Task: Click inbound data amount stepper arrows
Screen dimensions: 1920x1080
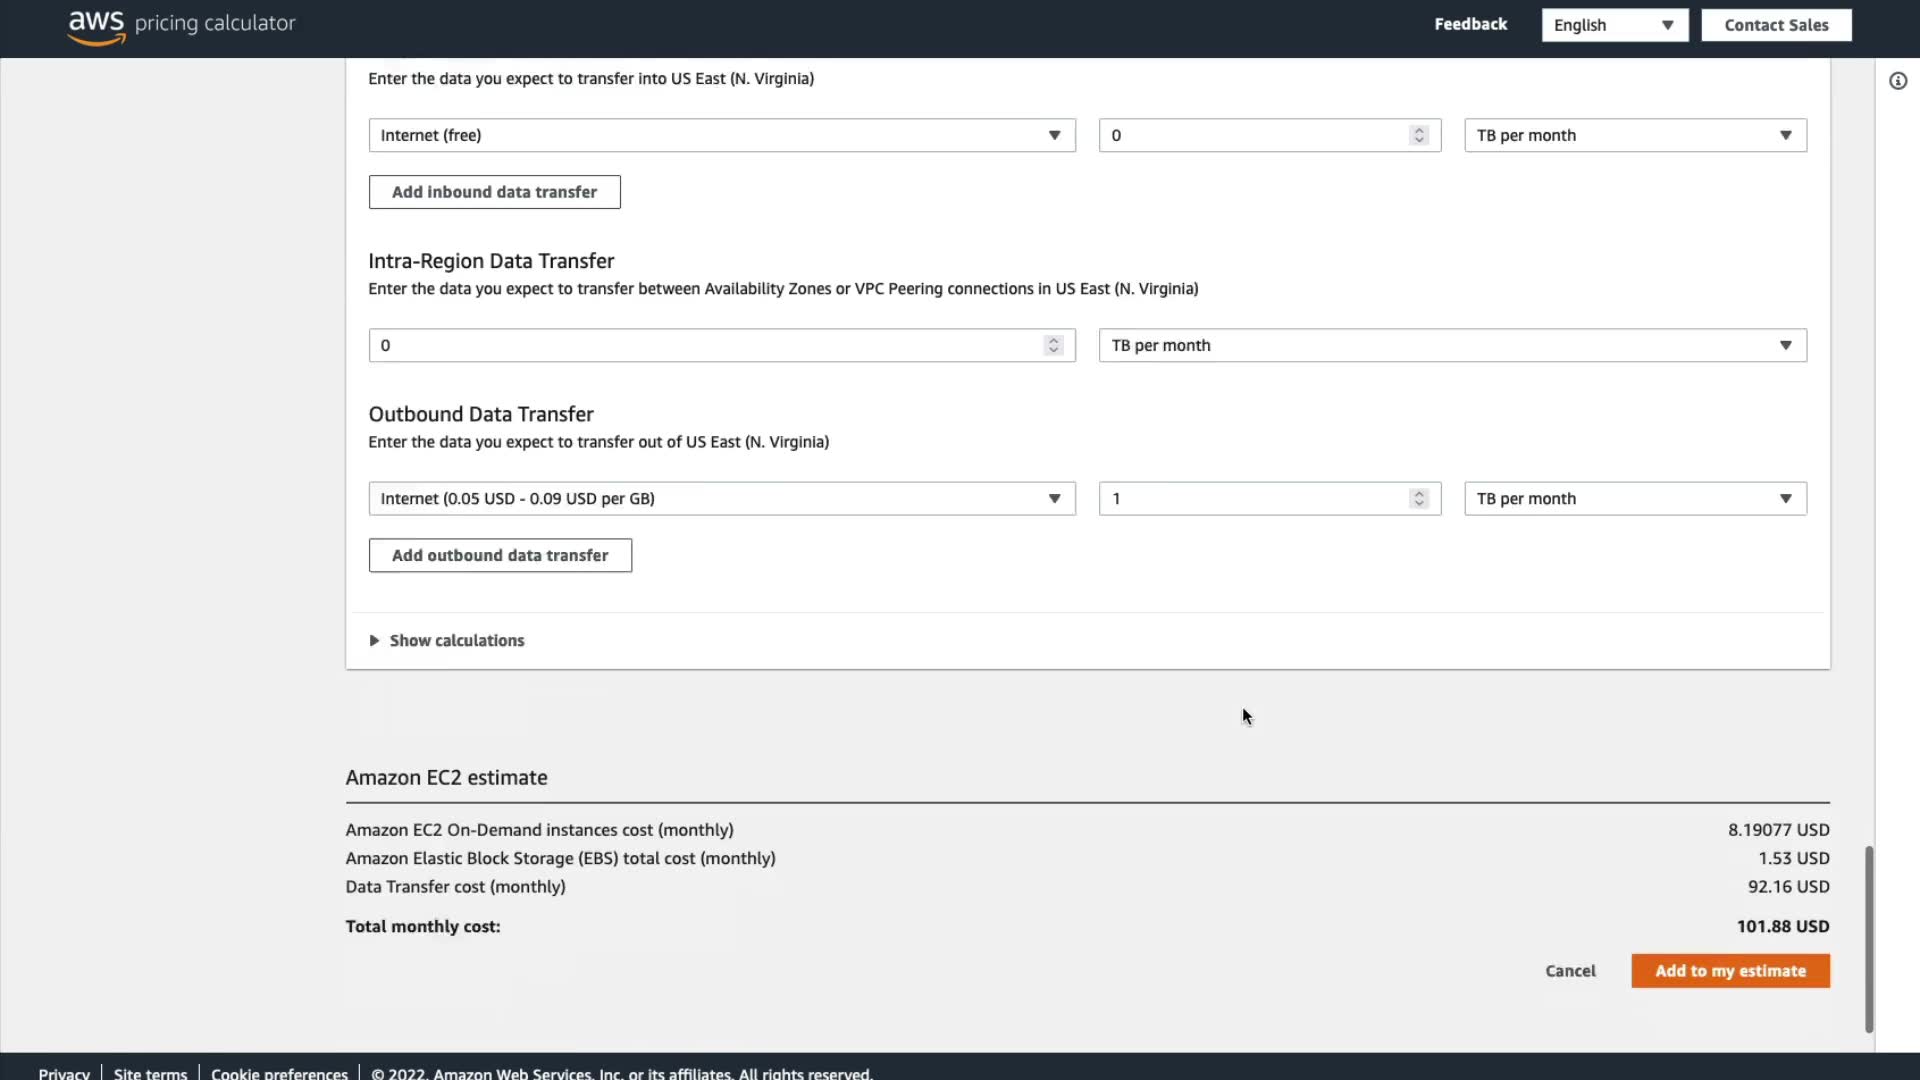Action: click(x=1418, y=135)
